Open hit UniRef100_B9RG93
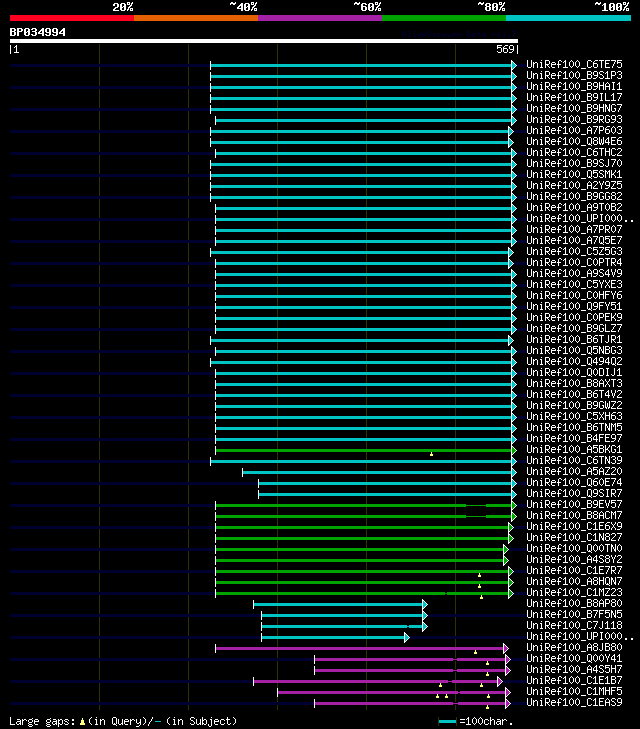This screenshot has width=640, height=729. coord(574,119)
